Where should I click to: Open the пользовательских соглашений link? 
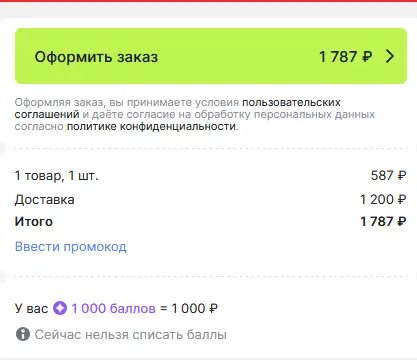coord(177,108)
